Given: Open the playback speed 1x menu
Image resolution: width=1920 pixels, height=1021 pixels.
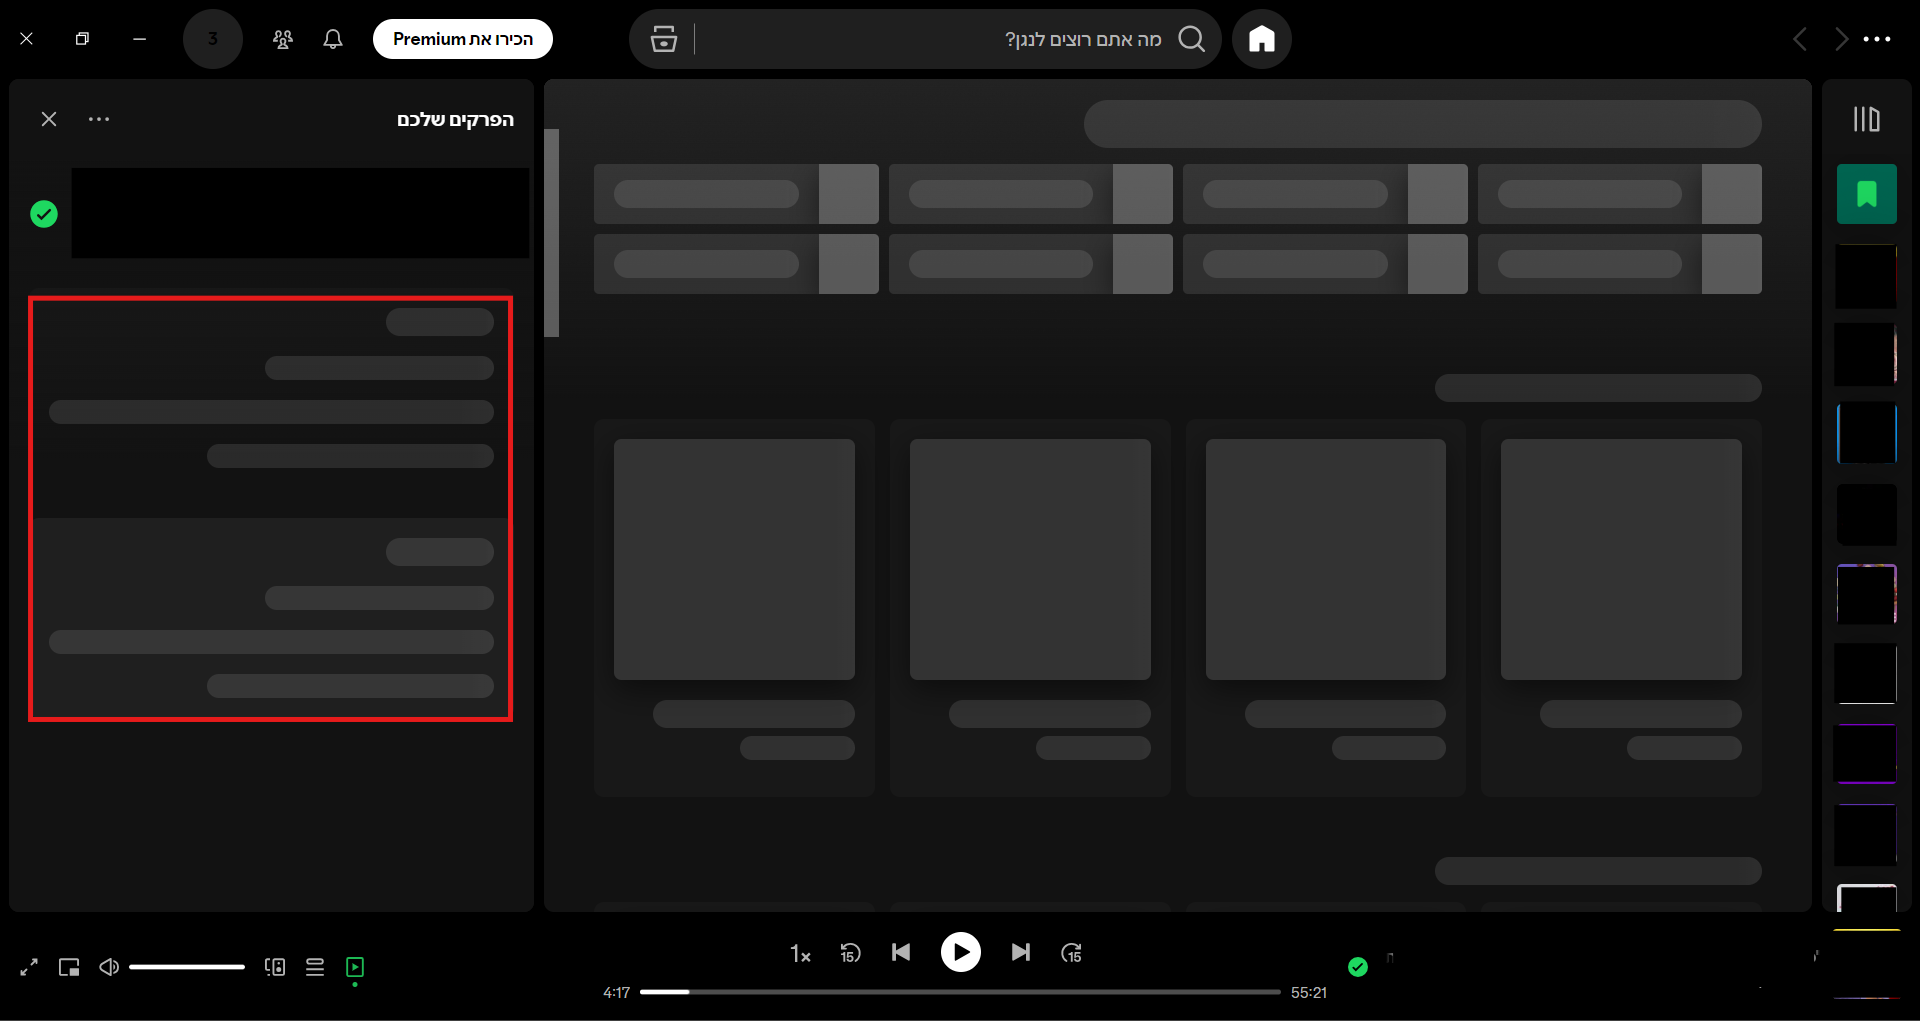Looking at the screenshot, I should pyautogui.click(x=800, y=953).
